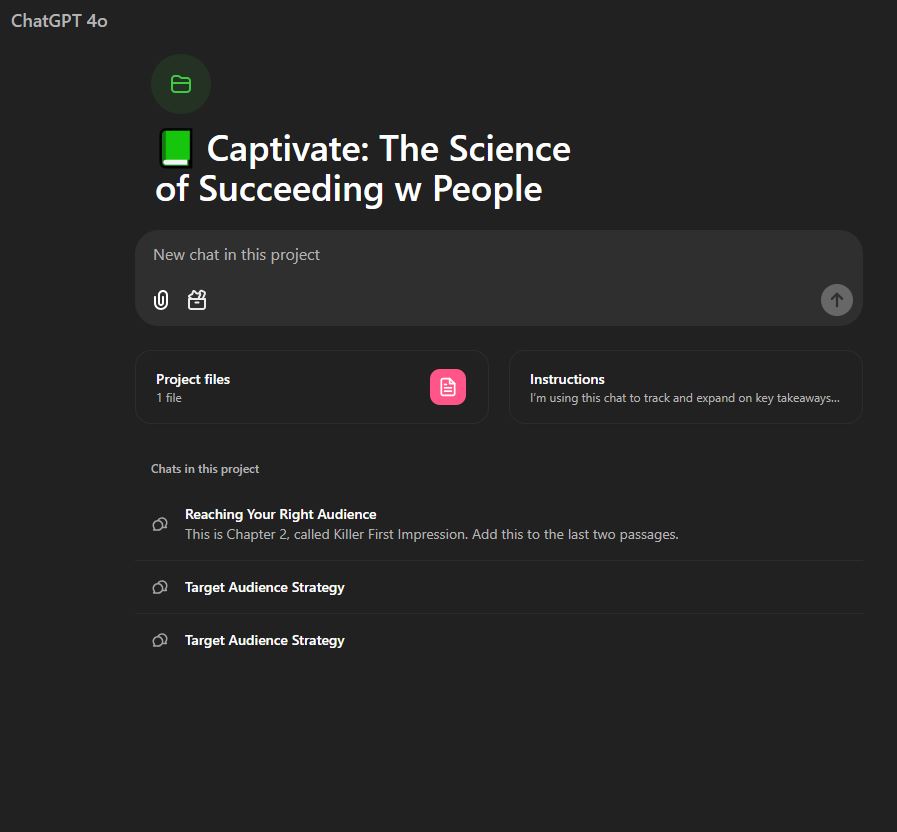Open the Project files card
897x832 pixels.
coord(312,387)
